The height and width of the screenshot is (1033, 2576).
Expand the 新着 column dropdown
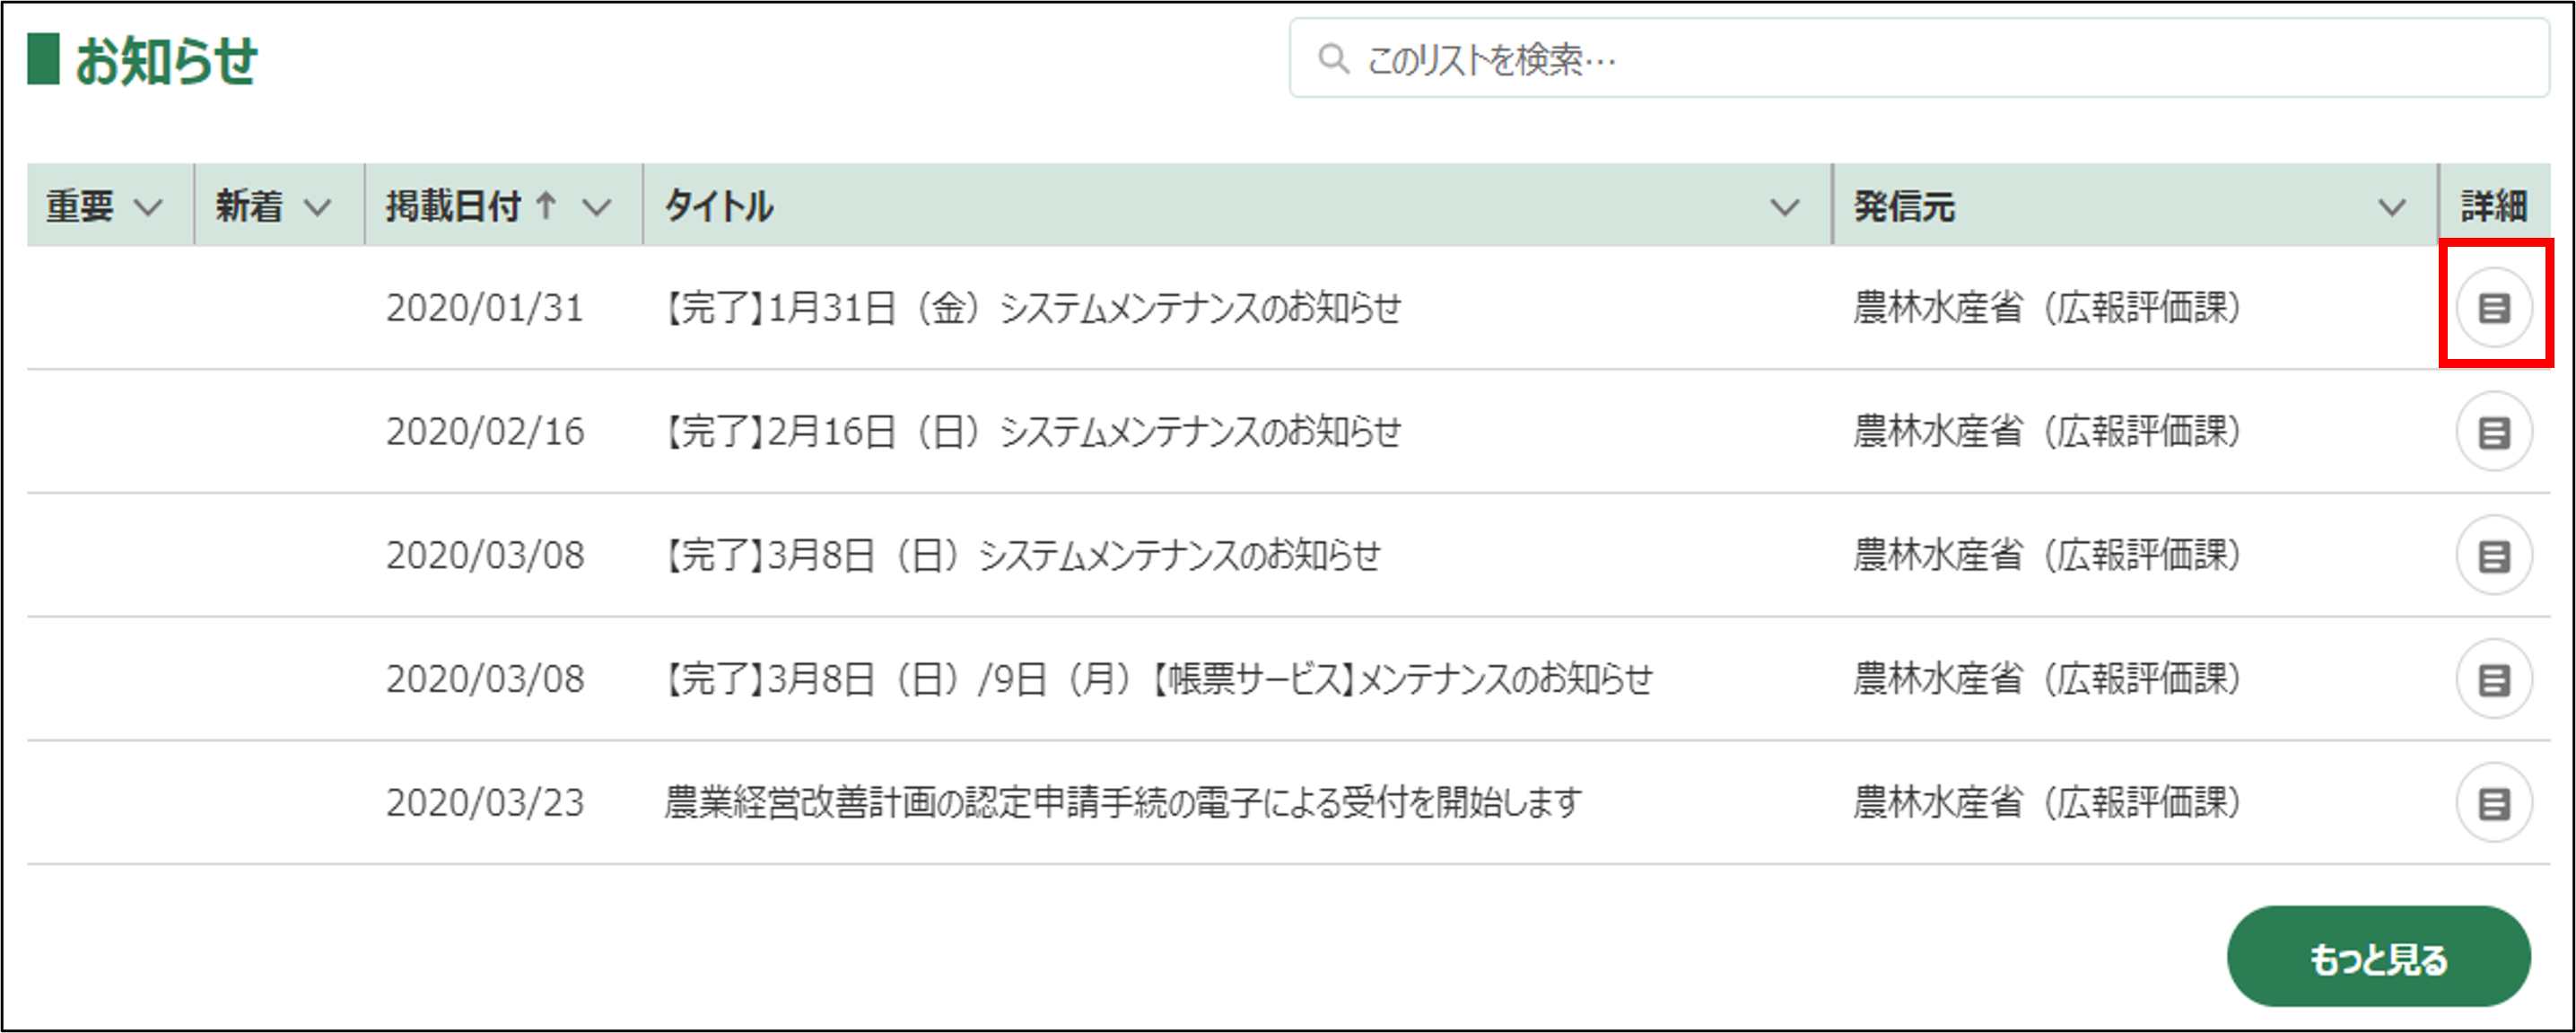click(x=318, y=207)
